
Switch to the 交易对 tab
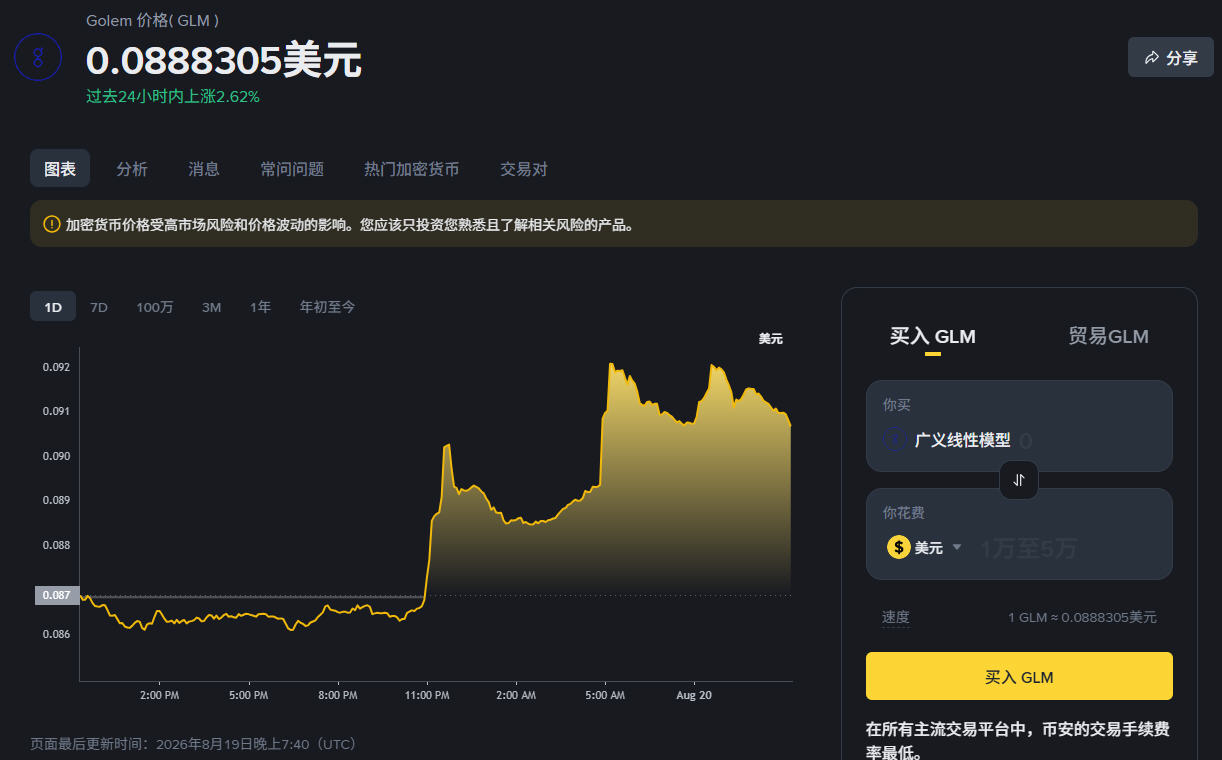pos(524,169)
